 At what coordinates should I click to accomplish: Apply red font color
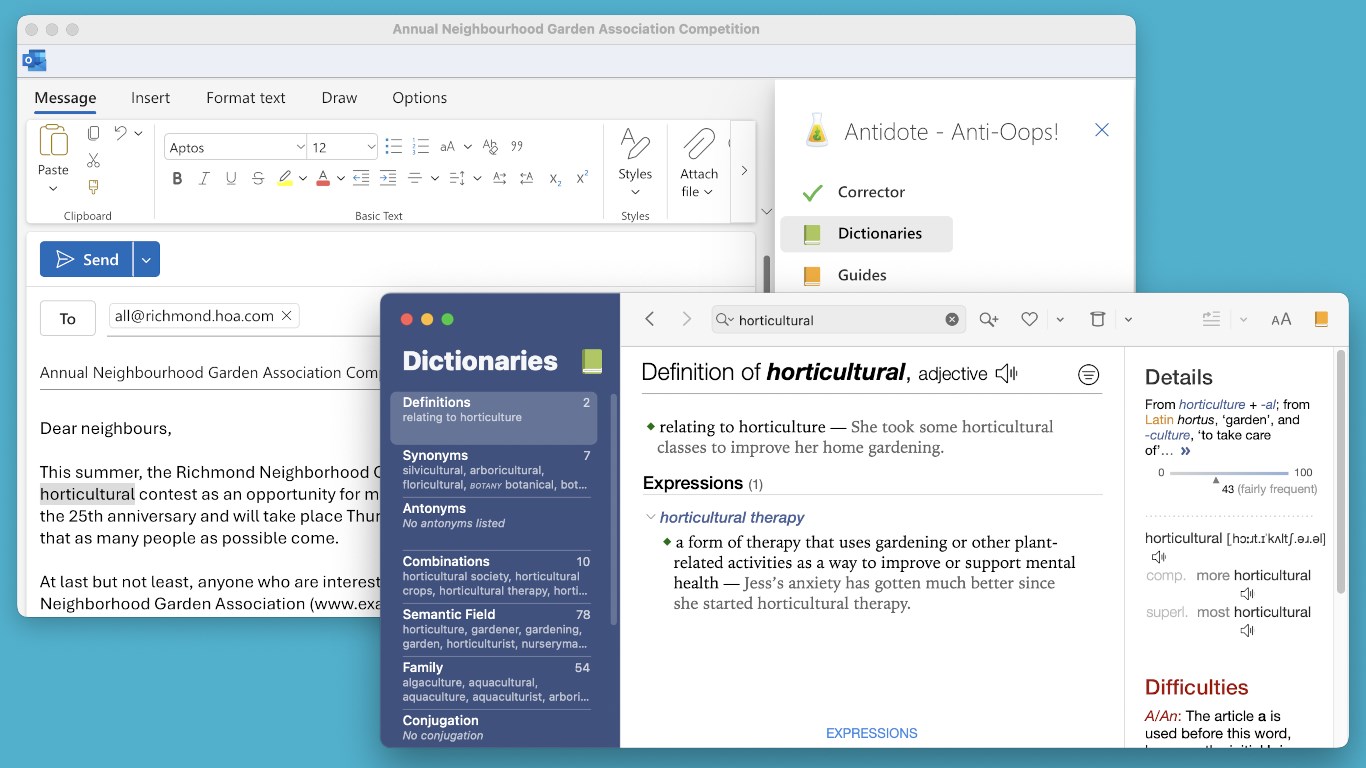point(323,178)
